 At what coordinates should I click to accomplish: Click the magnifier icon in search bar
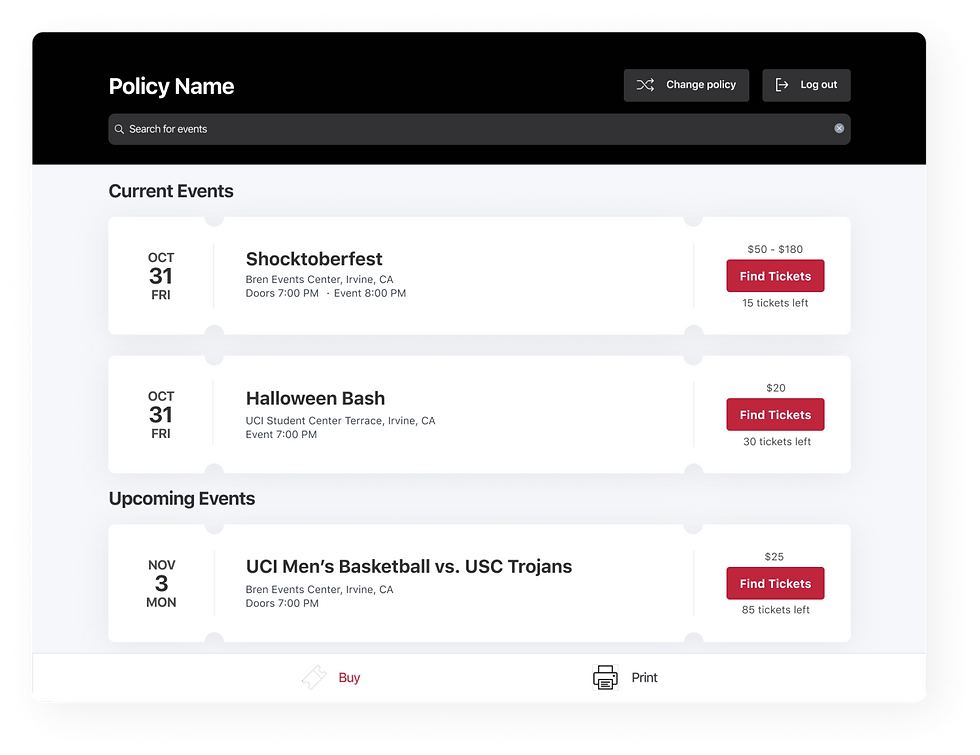[119, 129]
